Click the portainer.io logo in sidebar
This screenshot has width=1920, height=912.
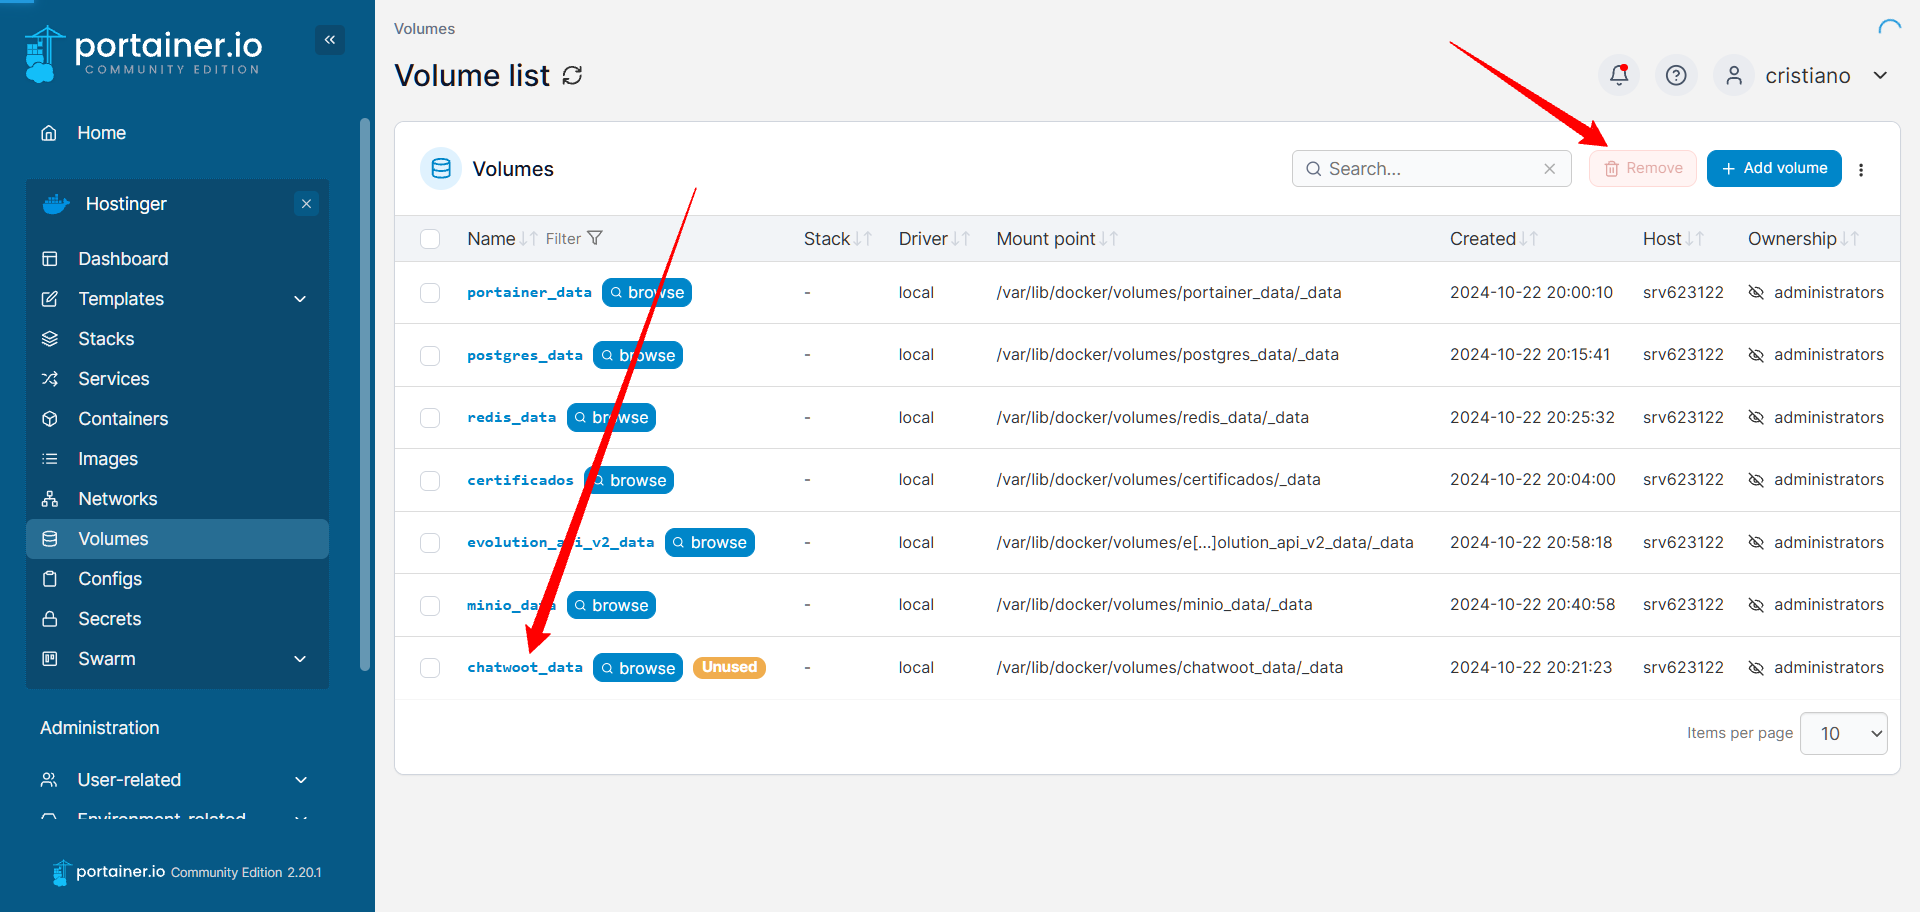(143, 53)
